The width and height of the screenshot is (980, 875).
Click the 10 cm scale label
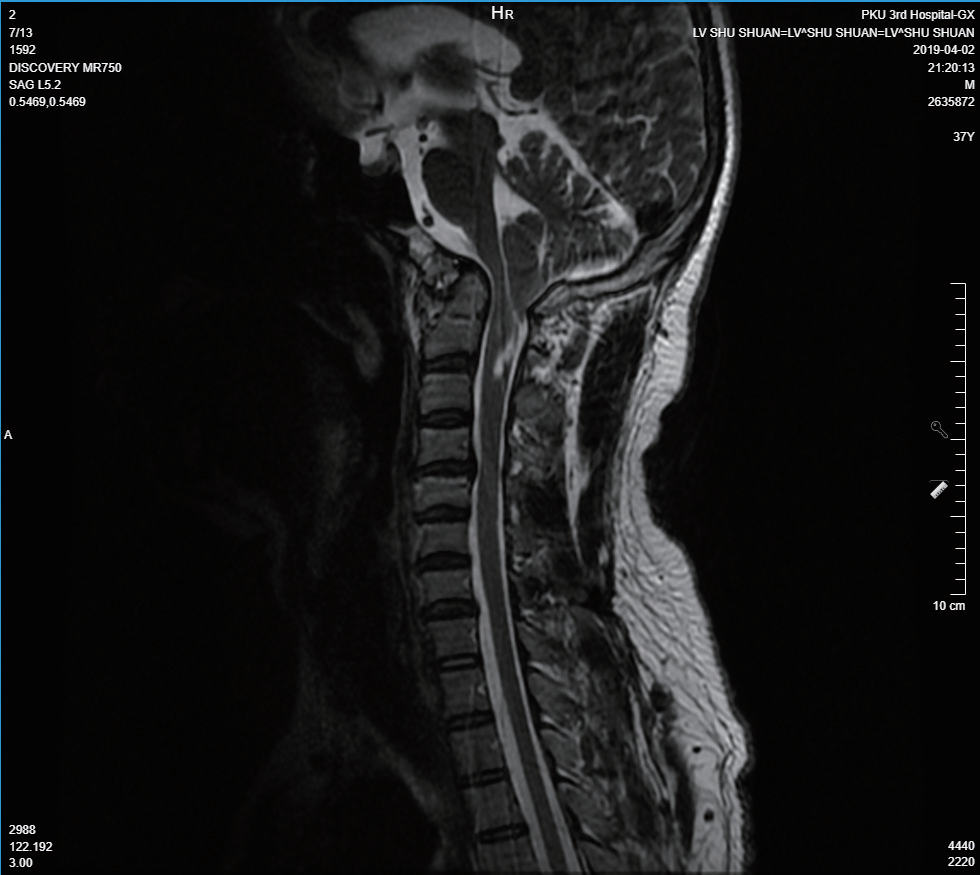(949, 606)
